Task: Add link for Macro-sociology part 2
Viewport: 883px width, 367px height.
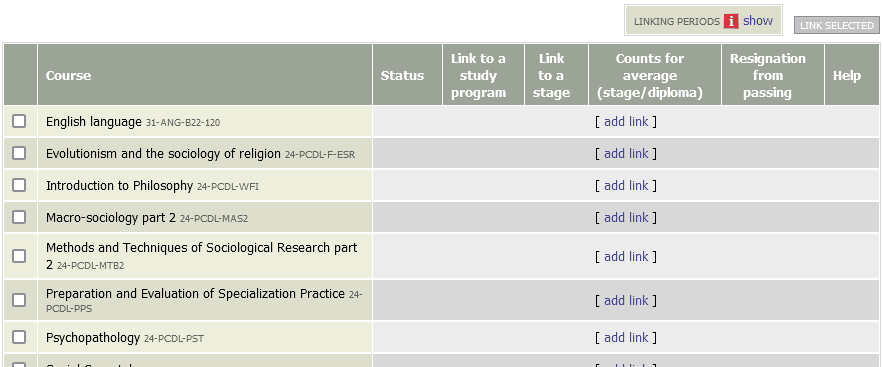Action: pos(626,217)
